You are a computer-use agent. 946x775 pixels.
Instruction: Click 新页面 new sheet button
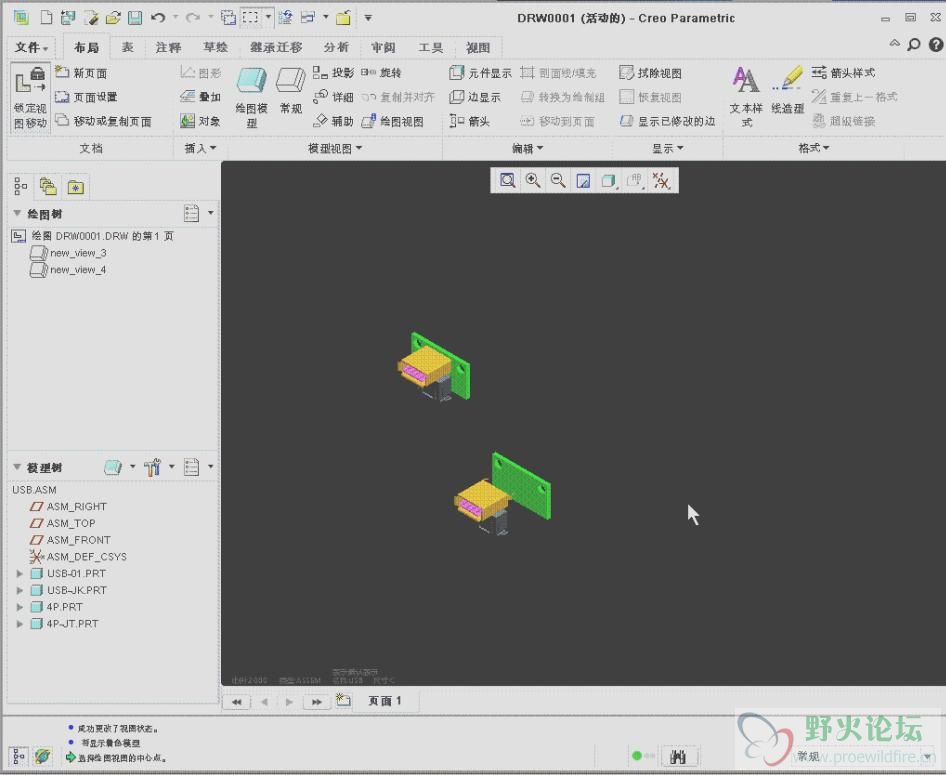(x=81, y=73)
